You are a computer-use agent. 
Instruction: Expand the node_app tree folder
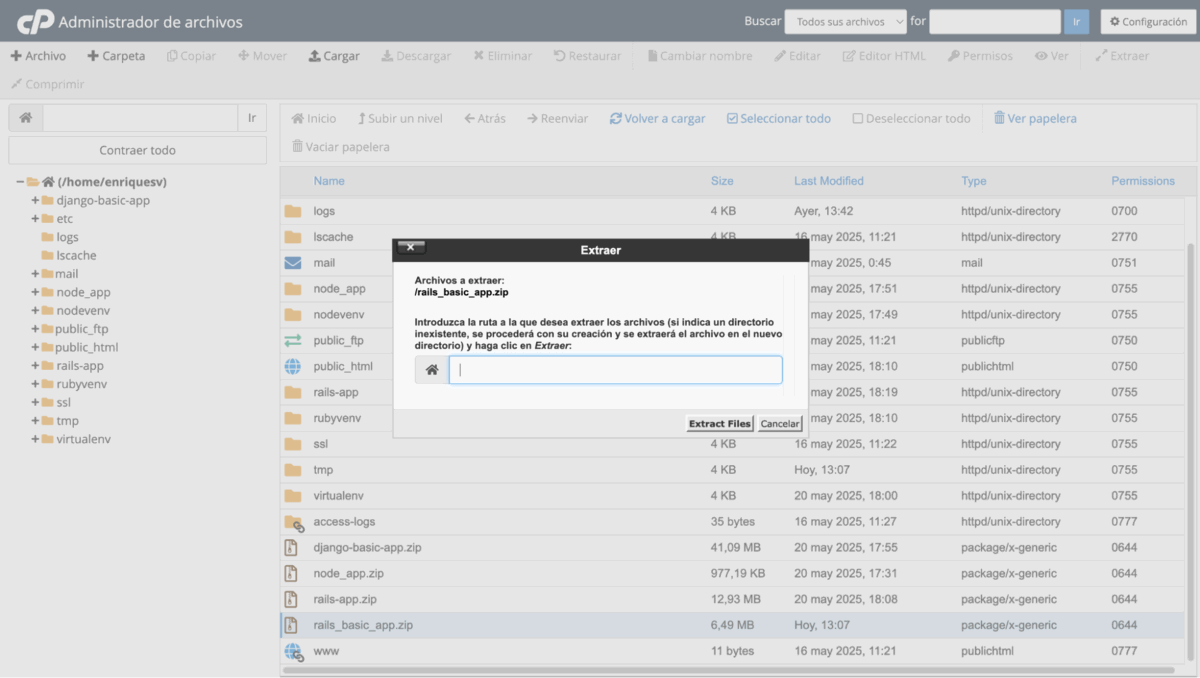[35, 292]
